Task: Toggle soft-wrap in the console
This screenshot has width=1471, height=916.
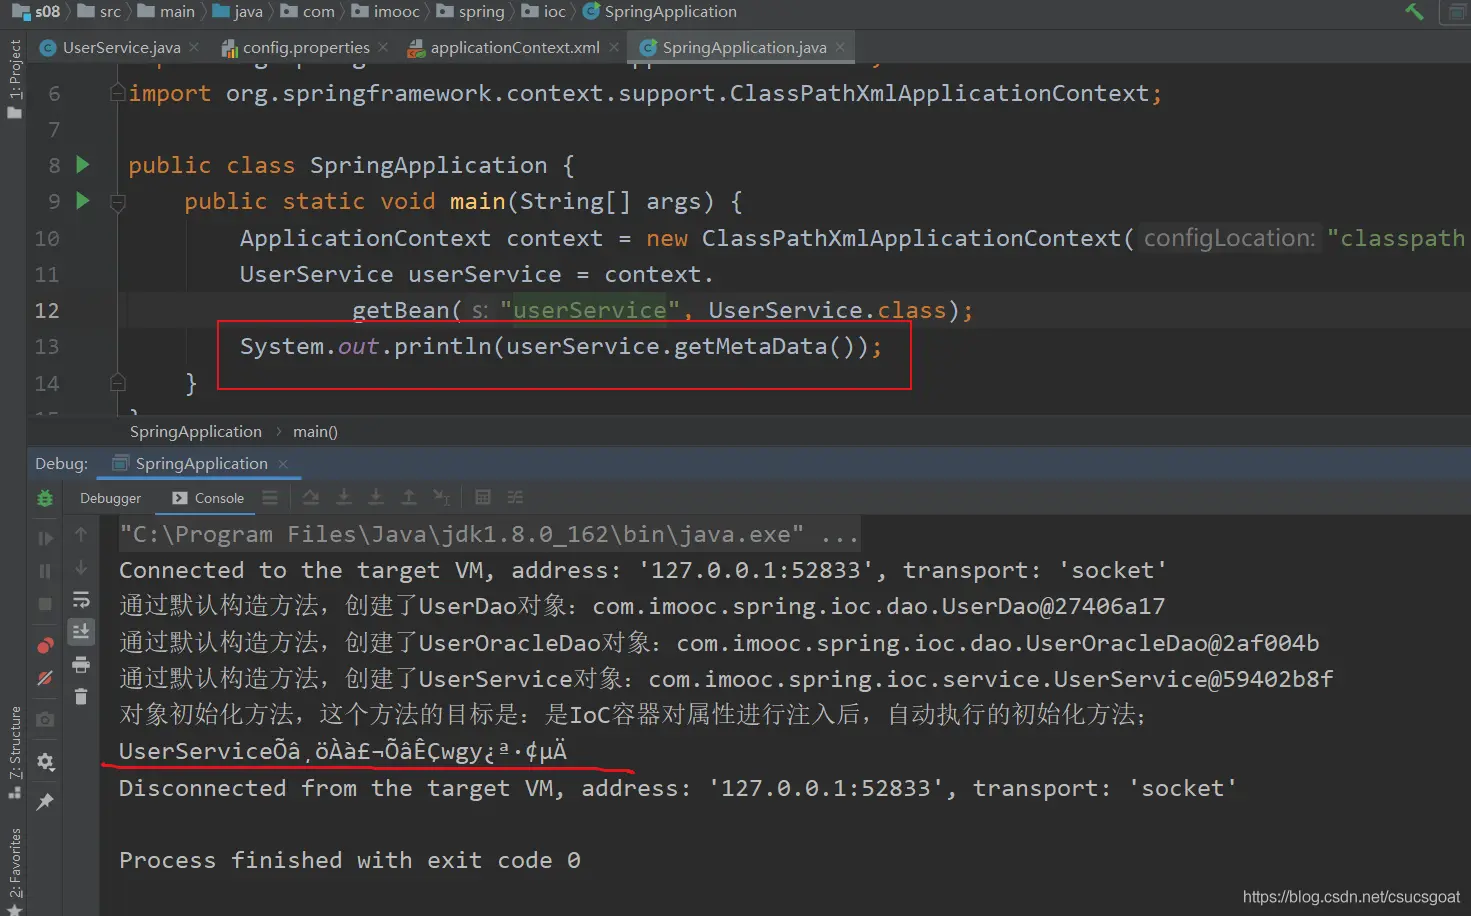Action: coord(81,600)
